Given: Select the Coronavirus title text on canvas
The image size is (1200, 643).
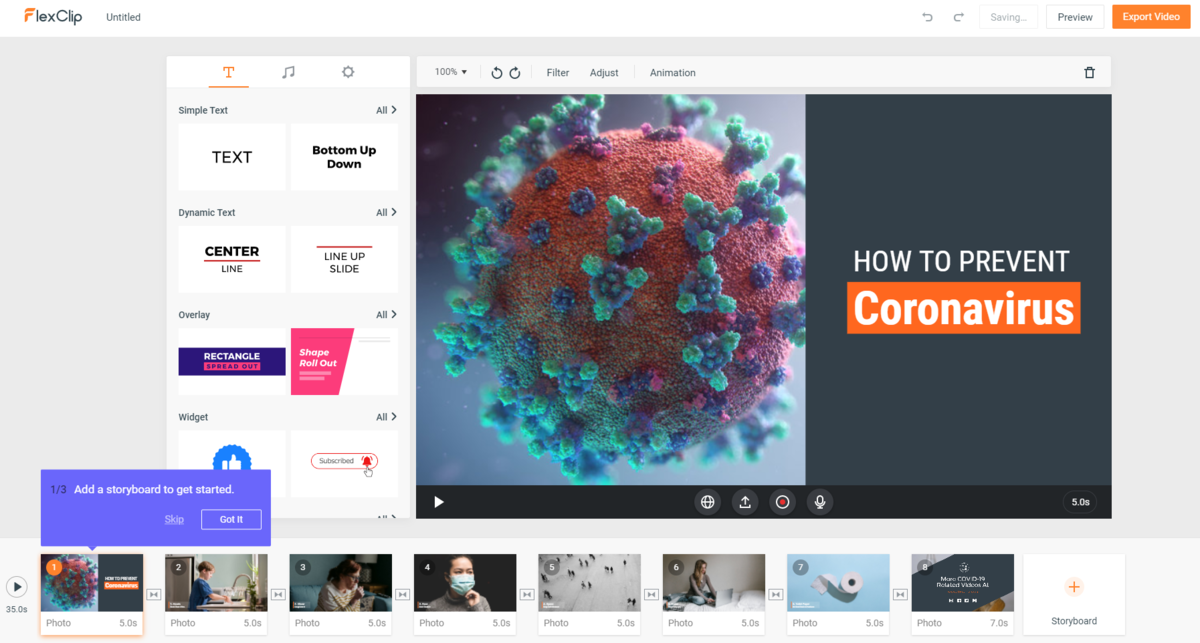Looking at the screenshot, I should click(964, 308).
